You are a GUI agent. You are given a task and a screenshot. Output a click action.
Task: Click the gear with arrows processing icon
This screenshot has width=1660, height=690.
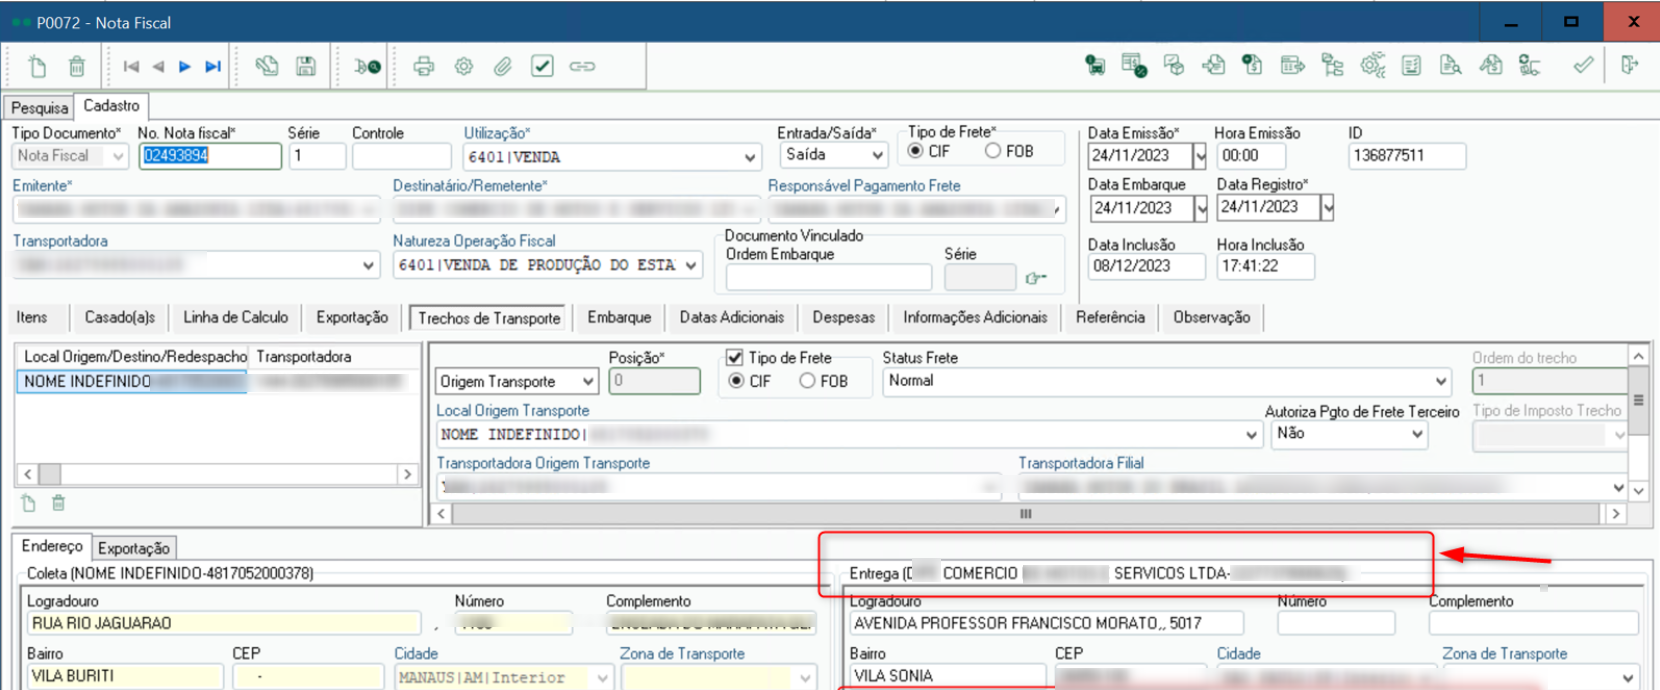pos(1372,66)
